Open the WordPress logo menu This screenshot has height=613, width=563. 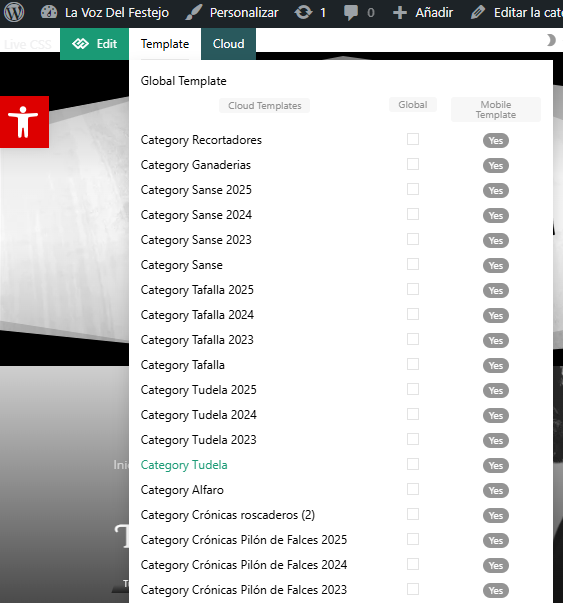[x=14, y=13]
